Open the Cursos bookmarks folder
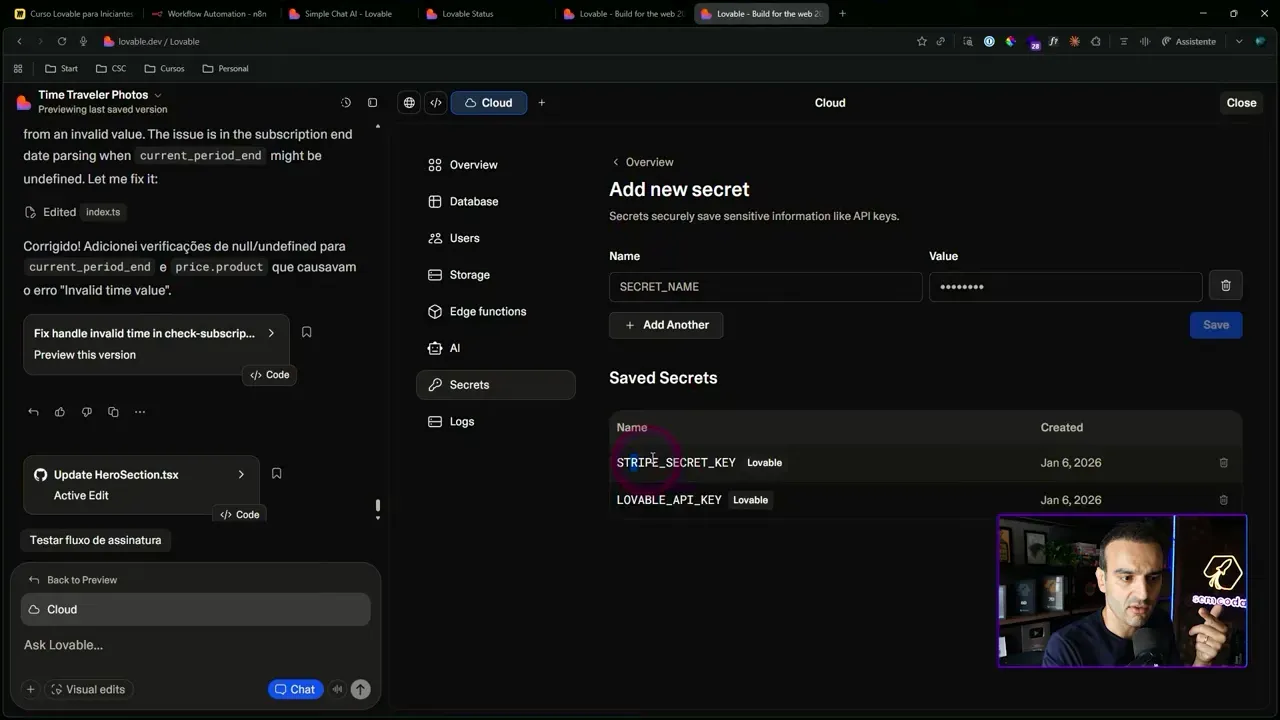1280x720 pixels. tap(164, 68)
